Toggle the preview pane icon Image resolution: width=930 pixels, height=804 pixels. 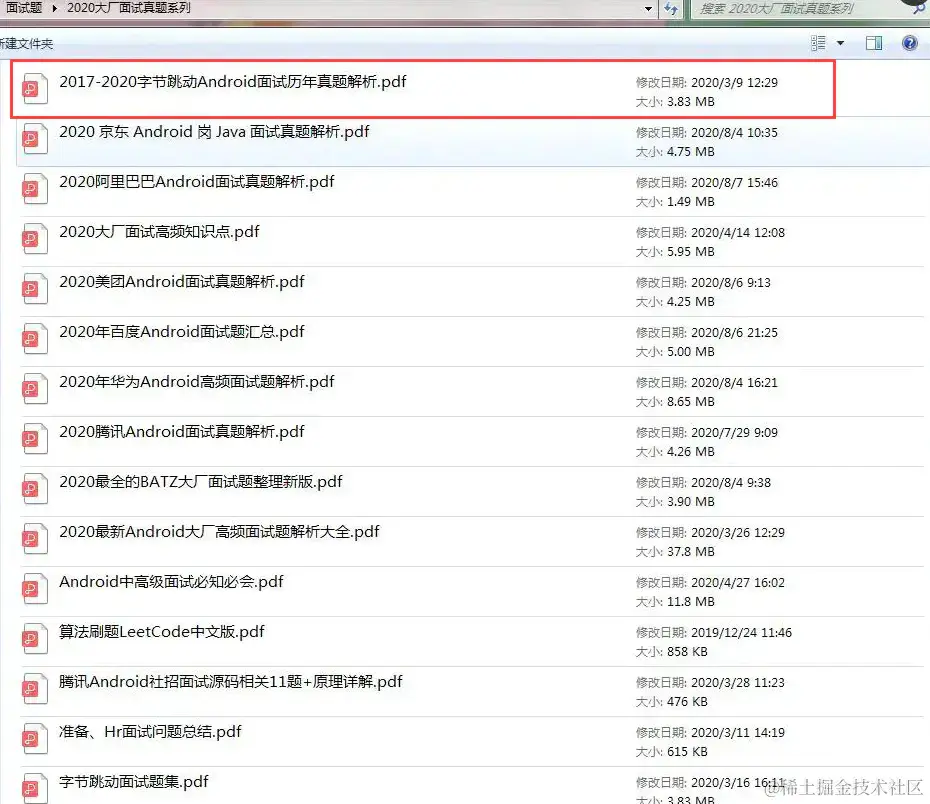point(874,43)
